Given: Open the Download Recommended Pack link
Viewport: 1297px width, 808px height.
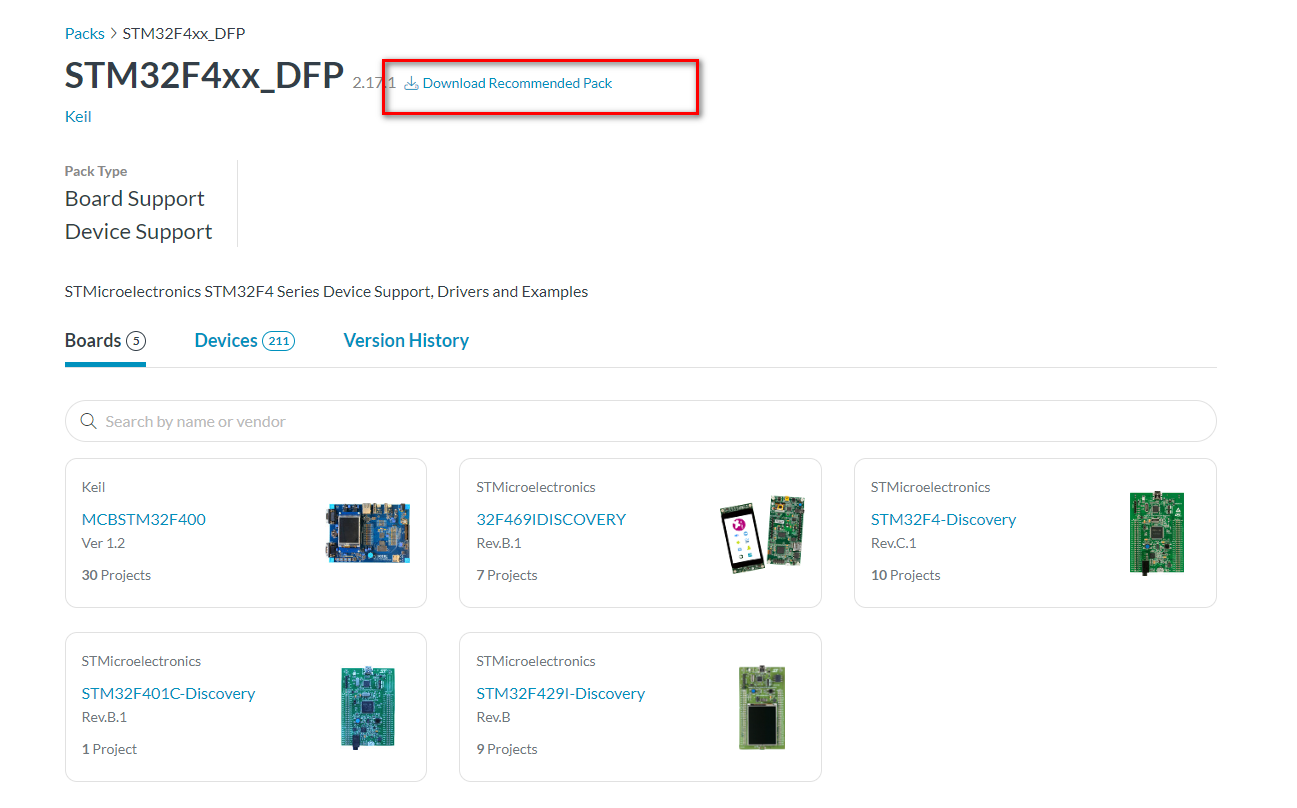Looking at the screenshot, I should (517, 83).
